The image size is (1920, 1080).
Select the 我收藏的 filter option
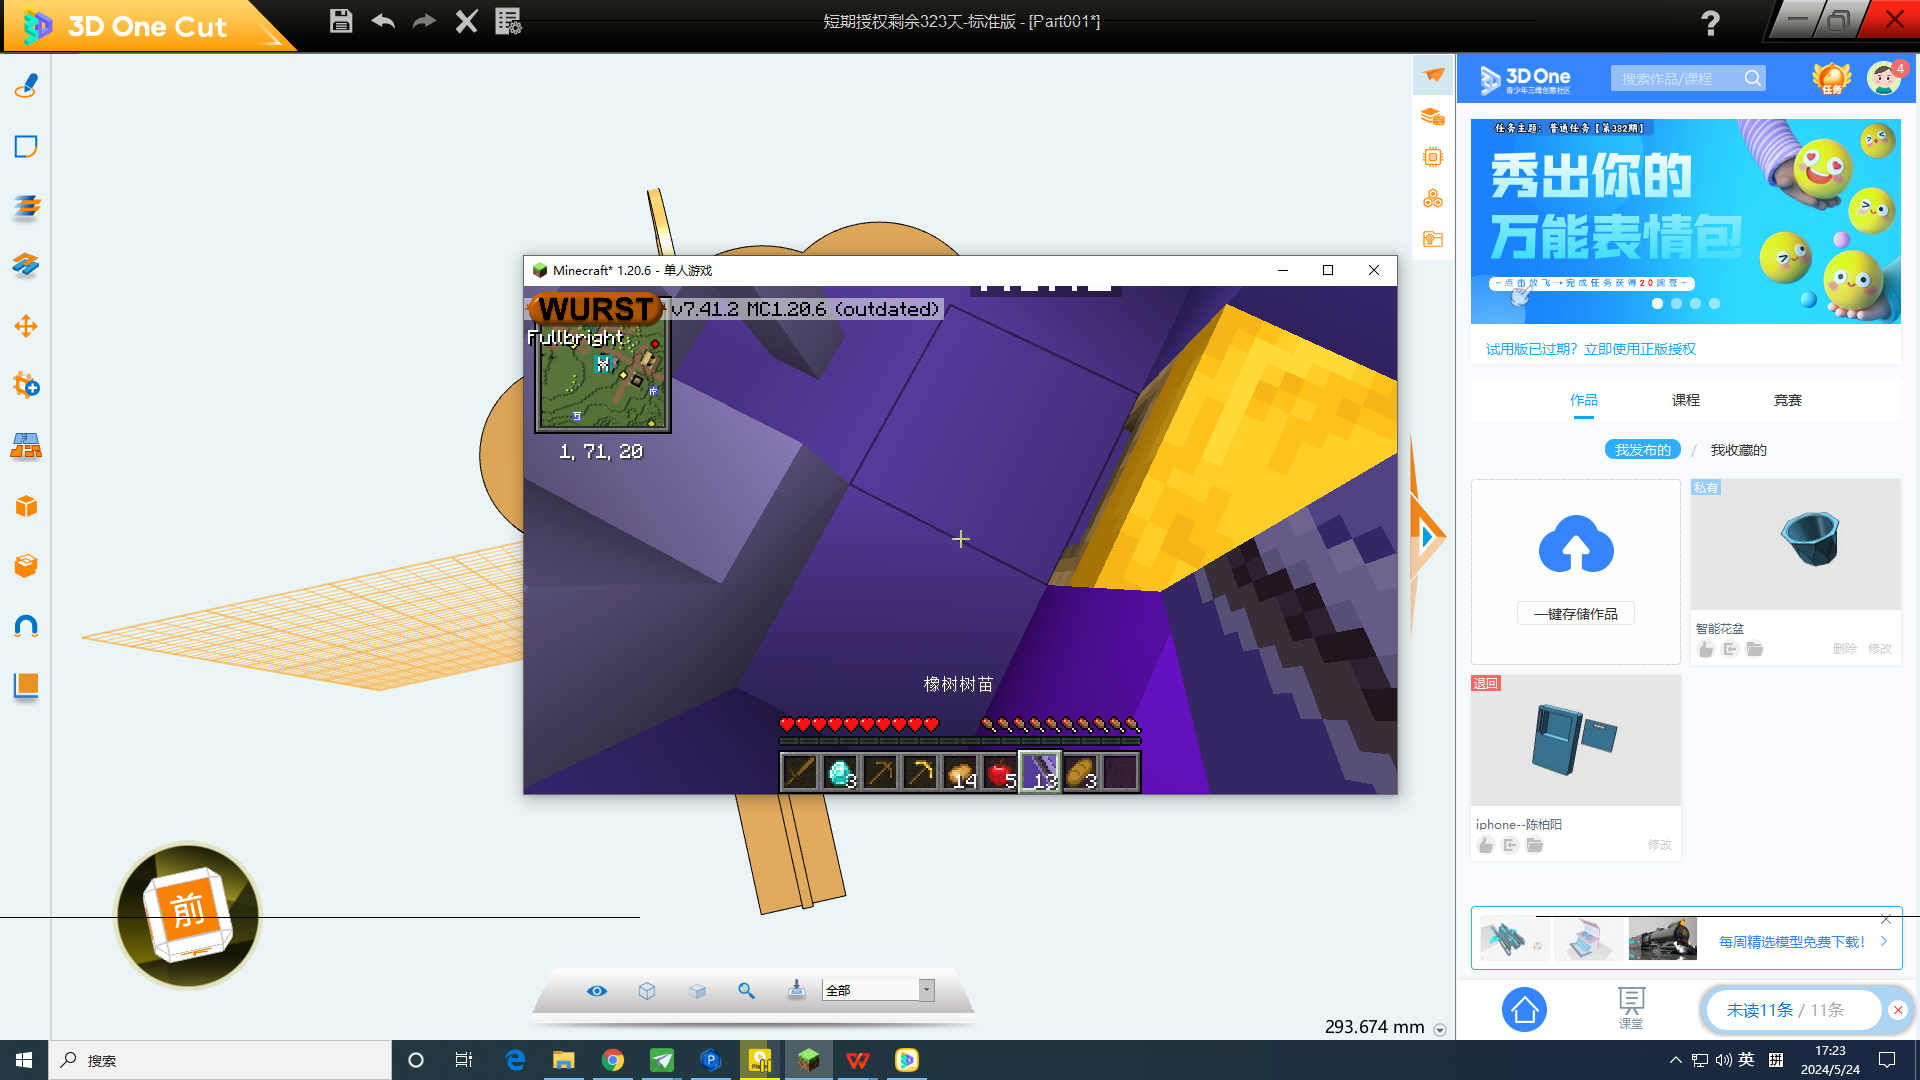click(1738, 450)
